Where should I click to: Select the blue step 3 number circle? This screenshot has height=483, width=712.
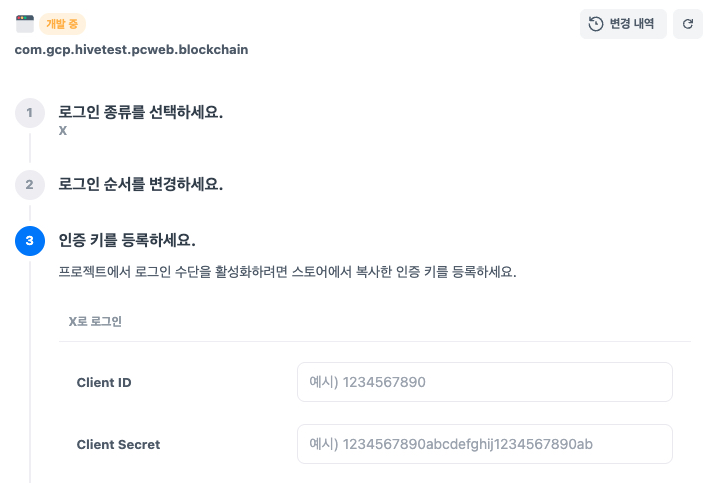30,240
